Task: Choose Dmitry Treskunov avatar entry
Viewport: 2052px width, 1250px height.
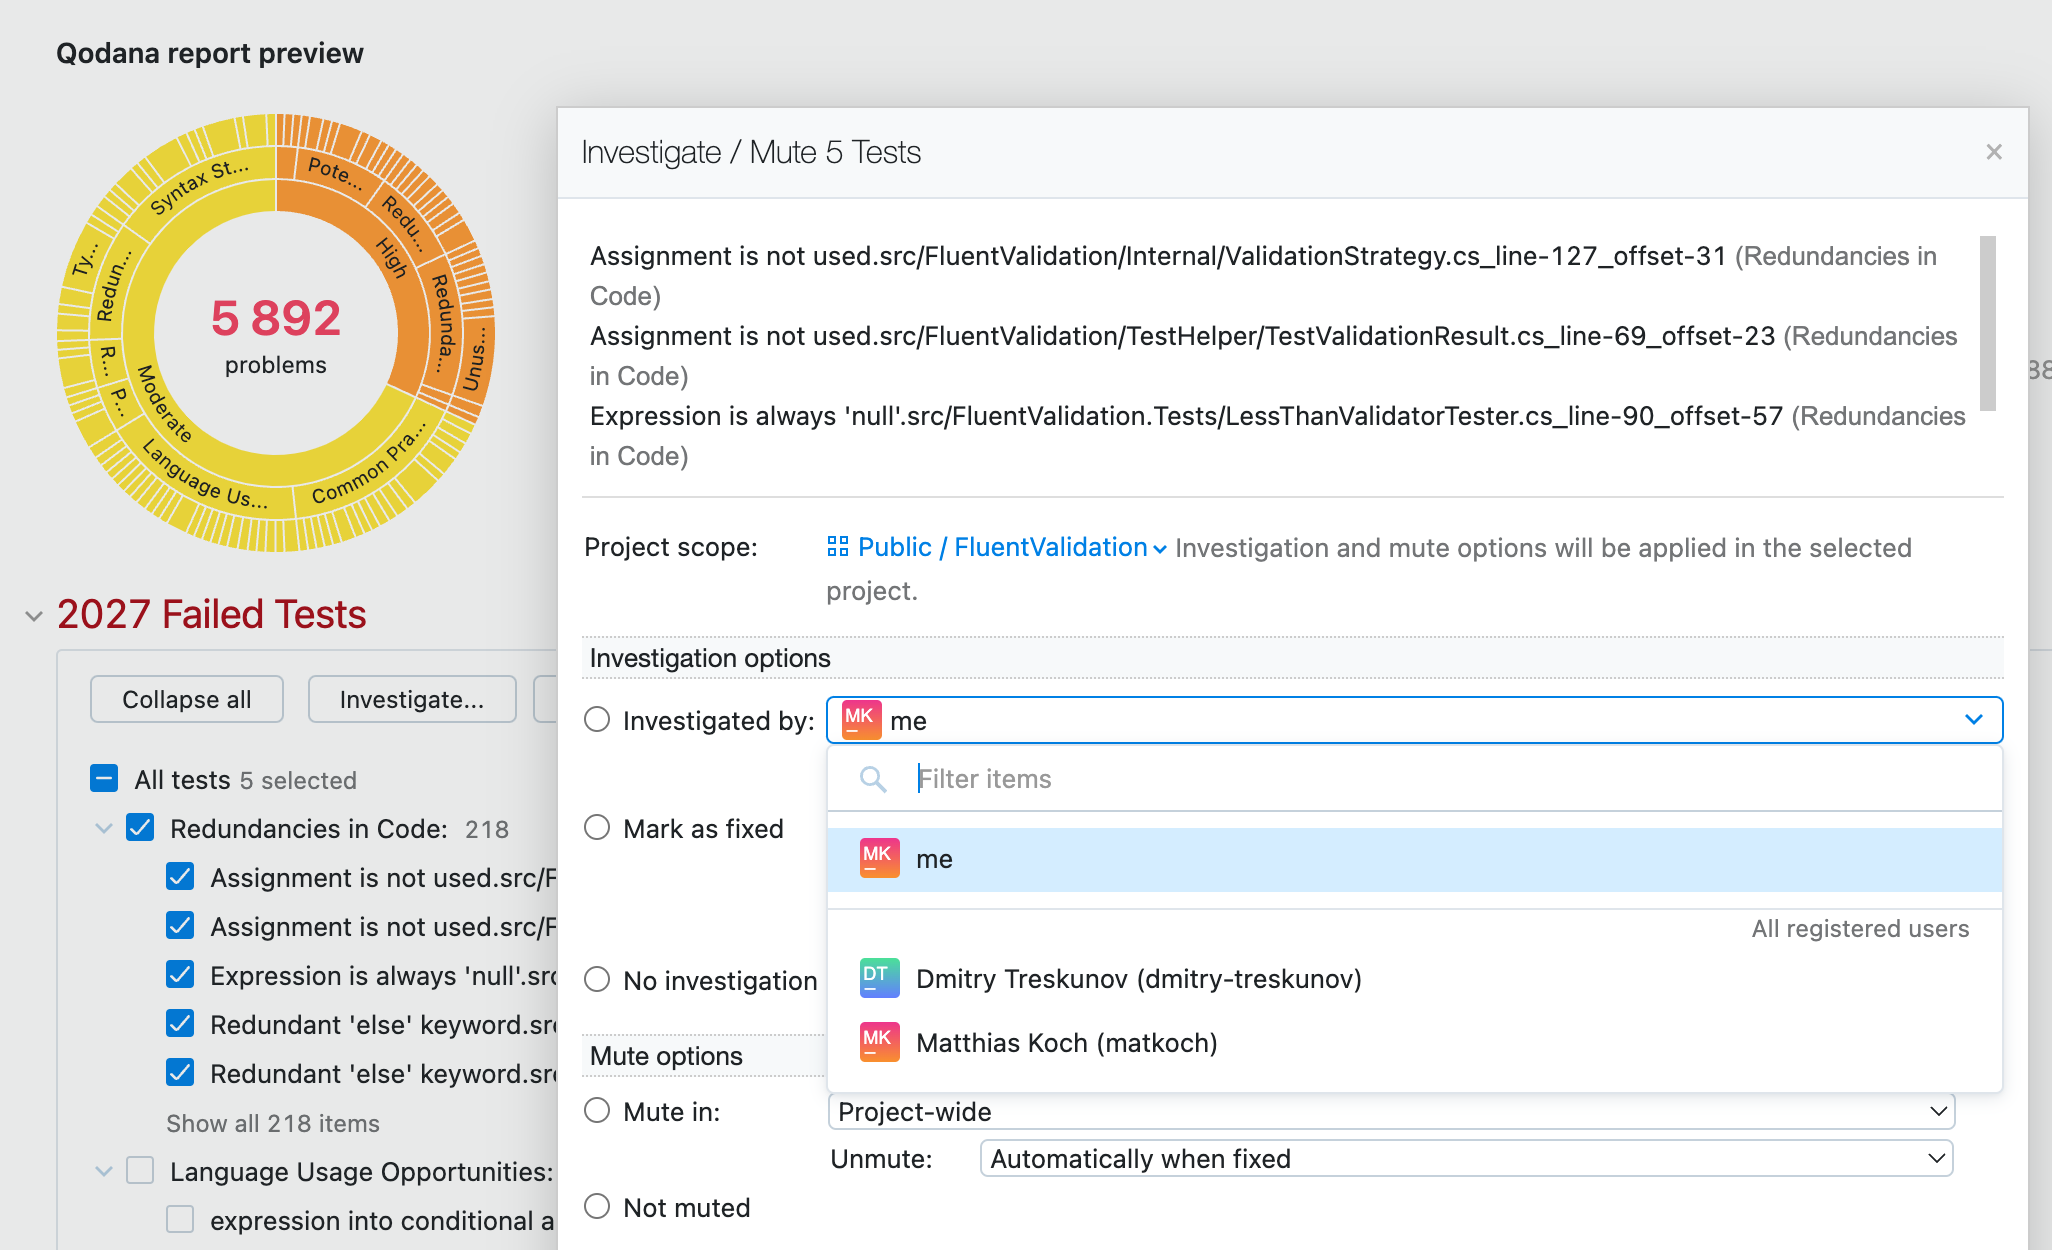Action: click(879, 978)
